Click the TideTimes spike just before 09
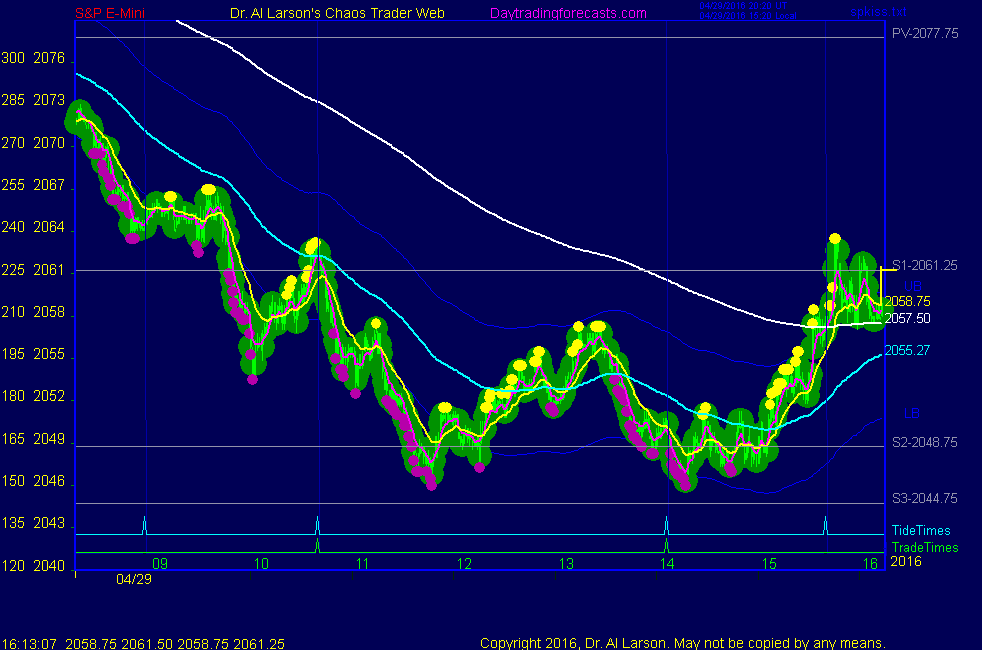This screenshot has height=650, width=982. [145, 525]
